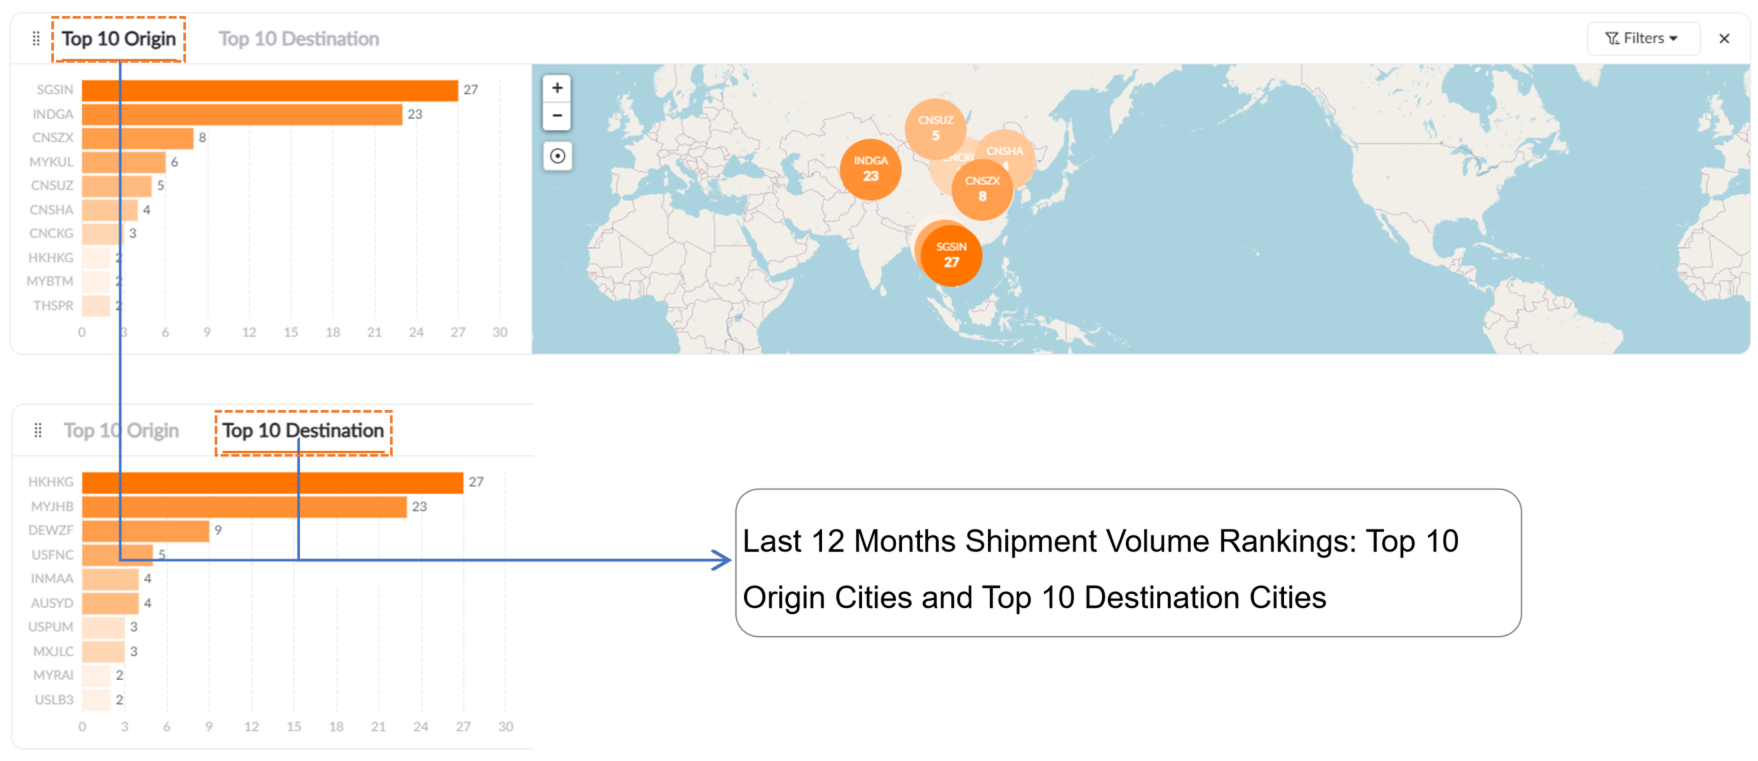The height and width of the screenshot is (761, 1758).
Task: Open the Filters dropdown
Action: pos(1642,39)
